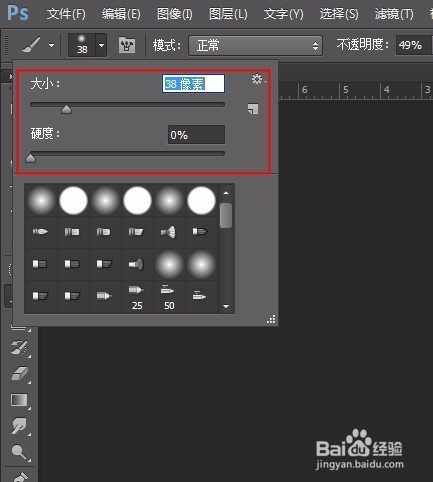This screenshot has height=482, width=433.
Task: Open the 图像(I) menu
Action: coord(175,14)
